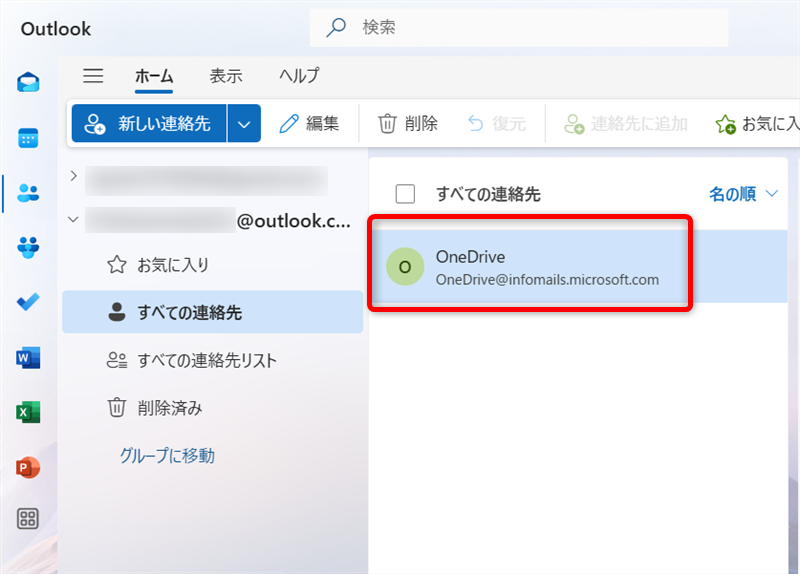This screenshot has width=800, height=574.
Task: Collapse the @outlook.com account tree
Action: [x=72, y=220]
